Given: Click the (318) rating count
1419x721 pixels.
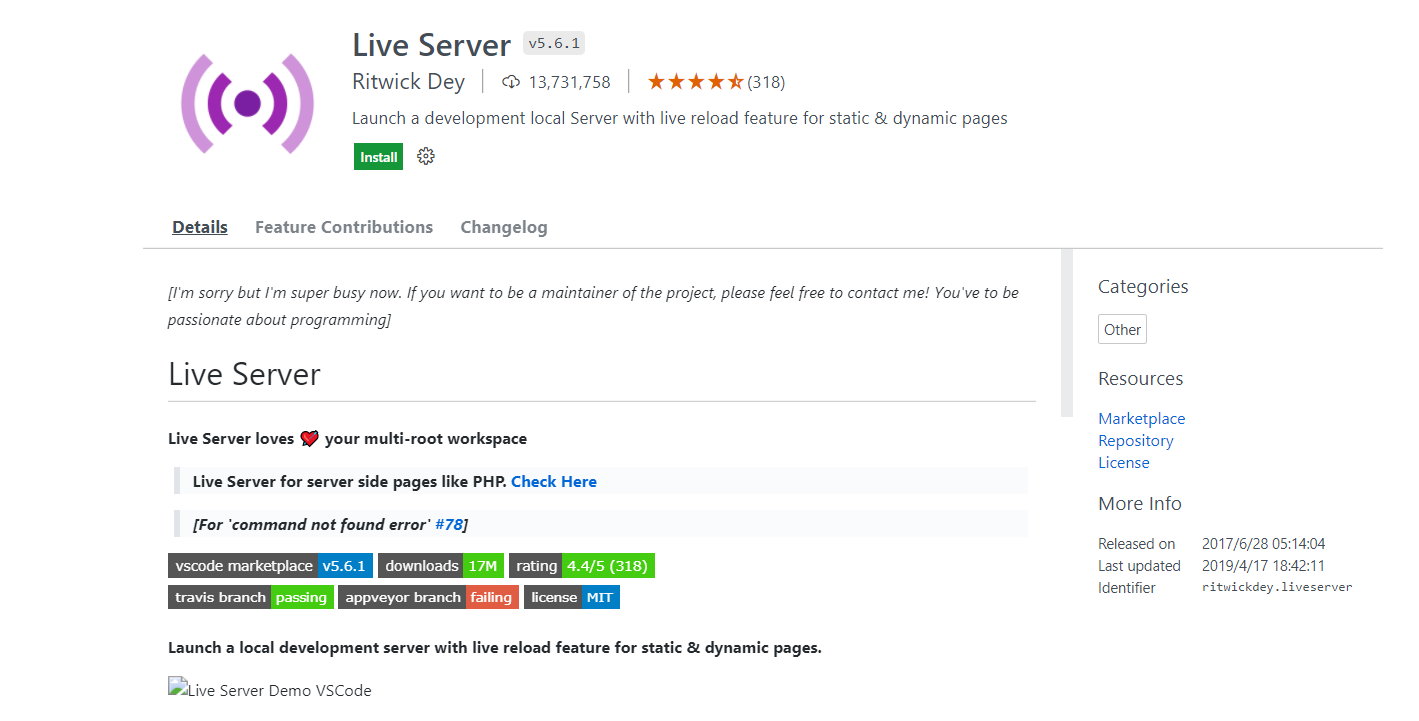Looking at the screenshot, I should (766, 82).
